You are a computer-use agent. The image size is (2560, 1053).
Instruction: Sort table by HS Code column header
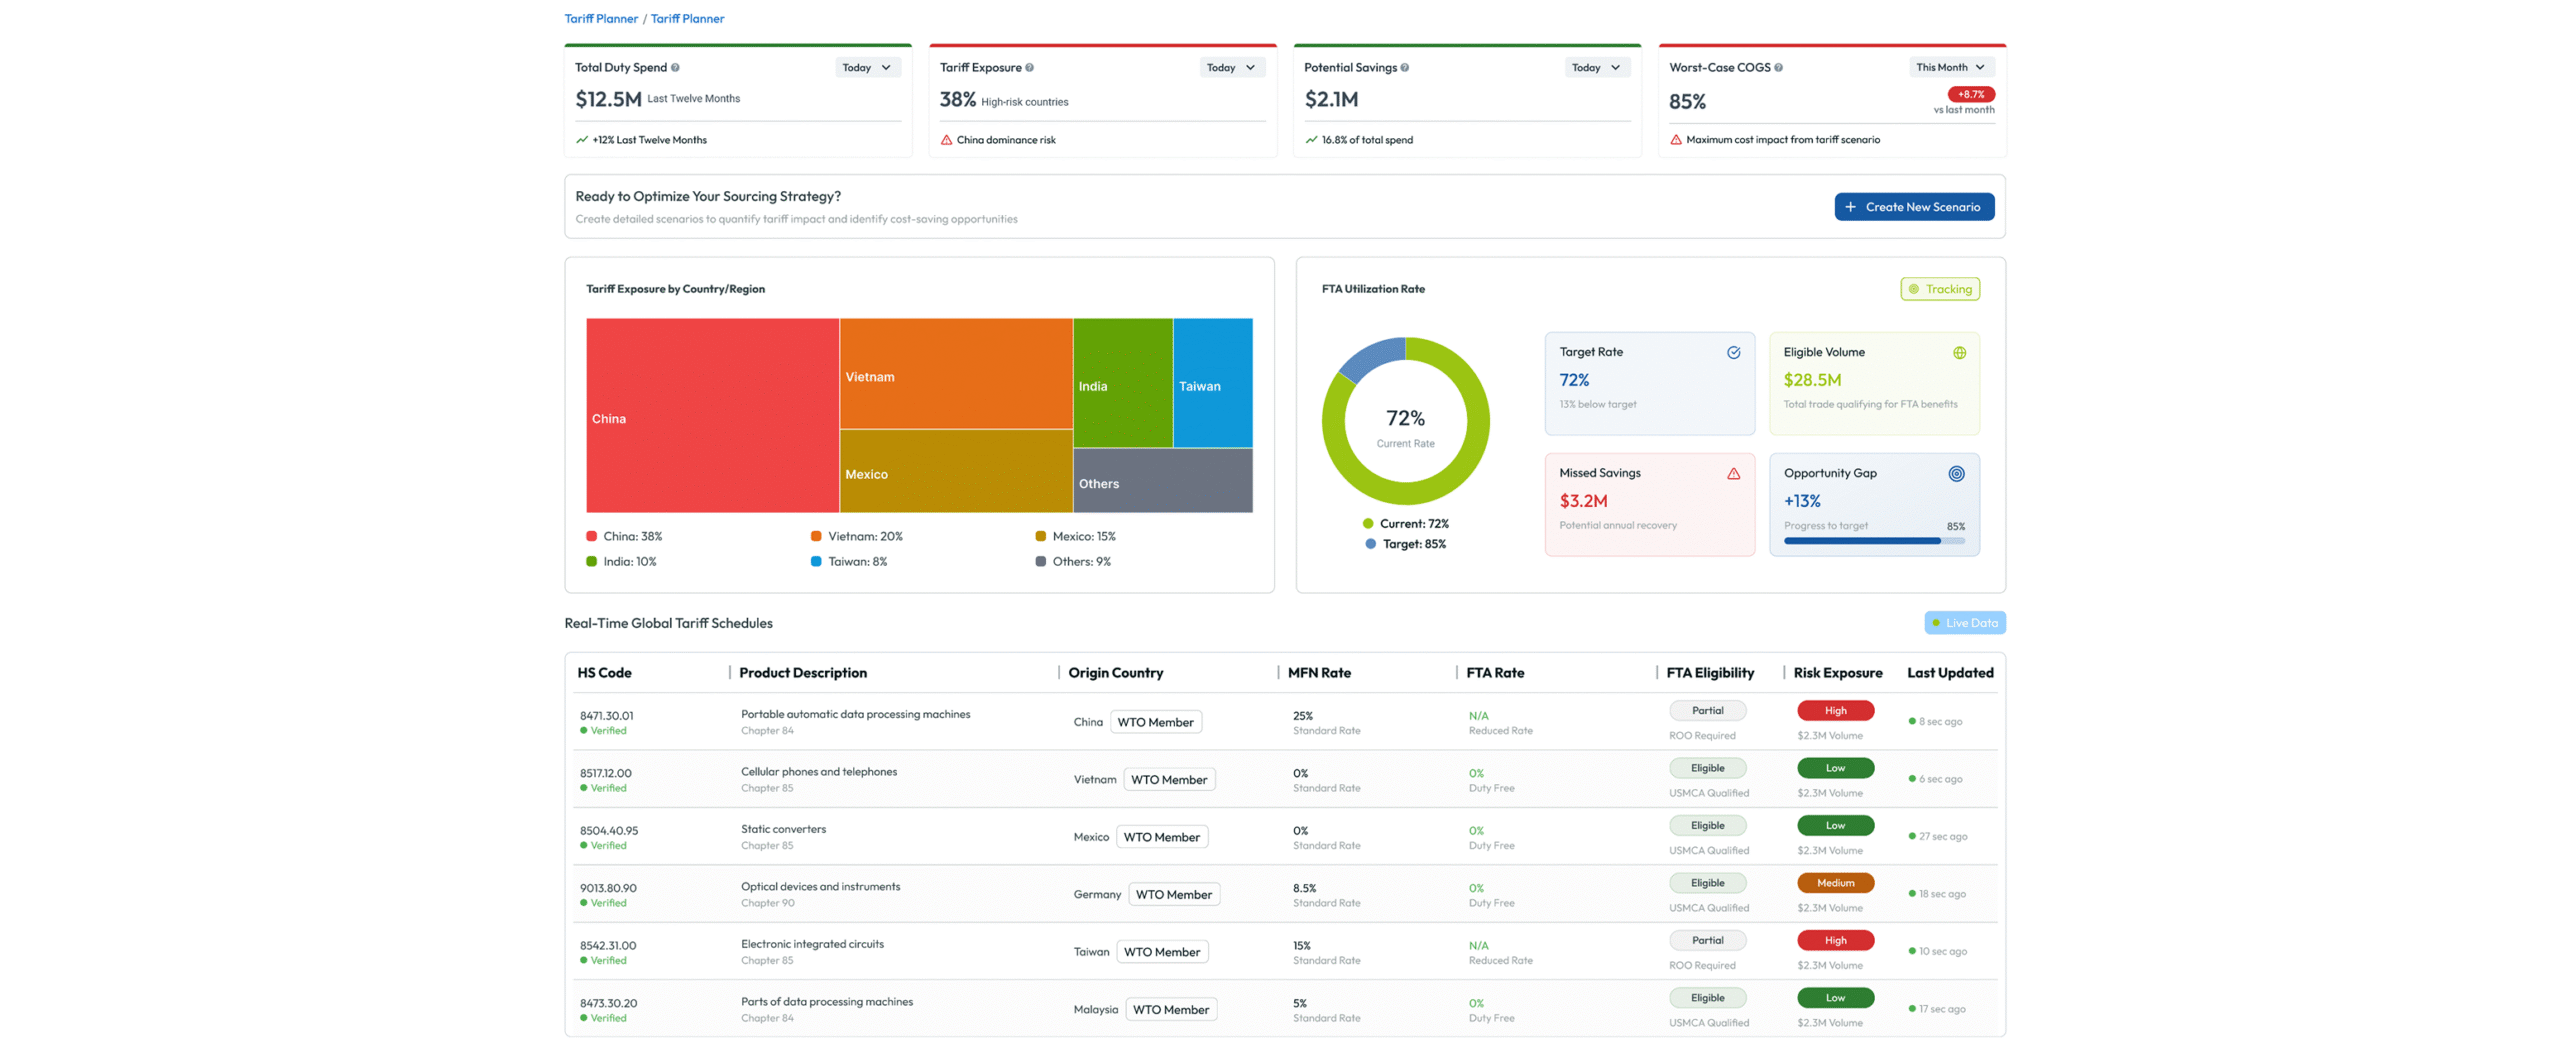click(x=604, y=673)
